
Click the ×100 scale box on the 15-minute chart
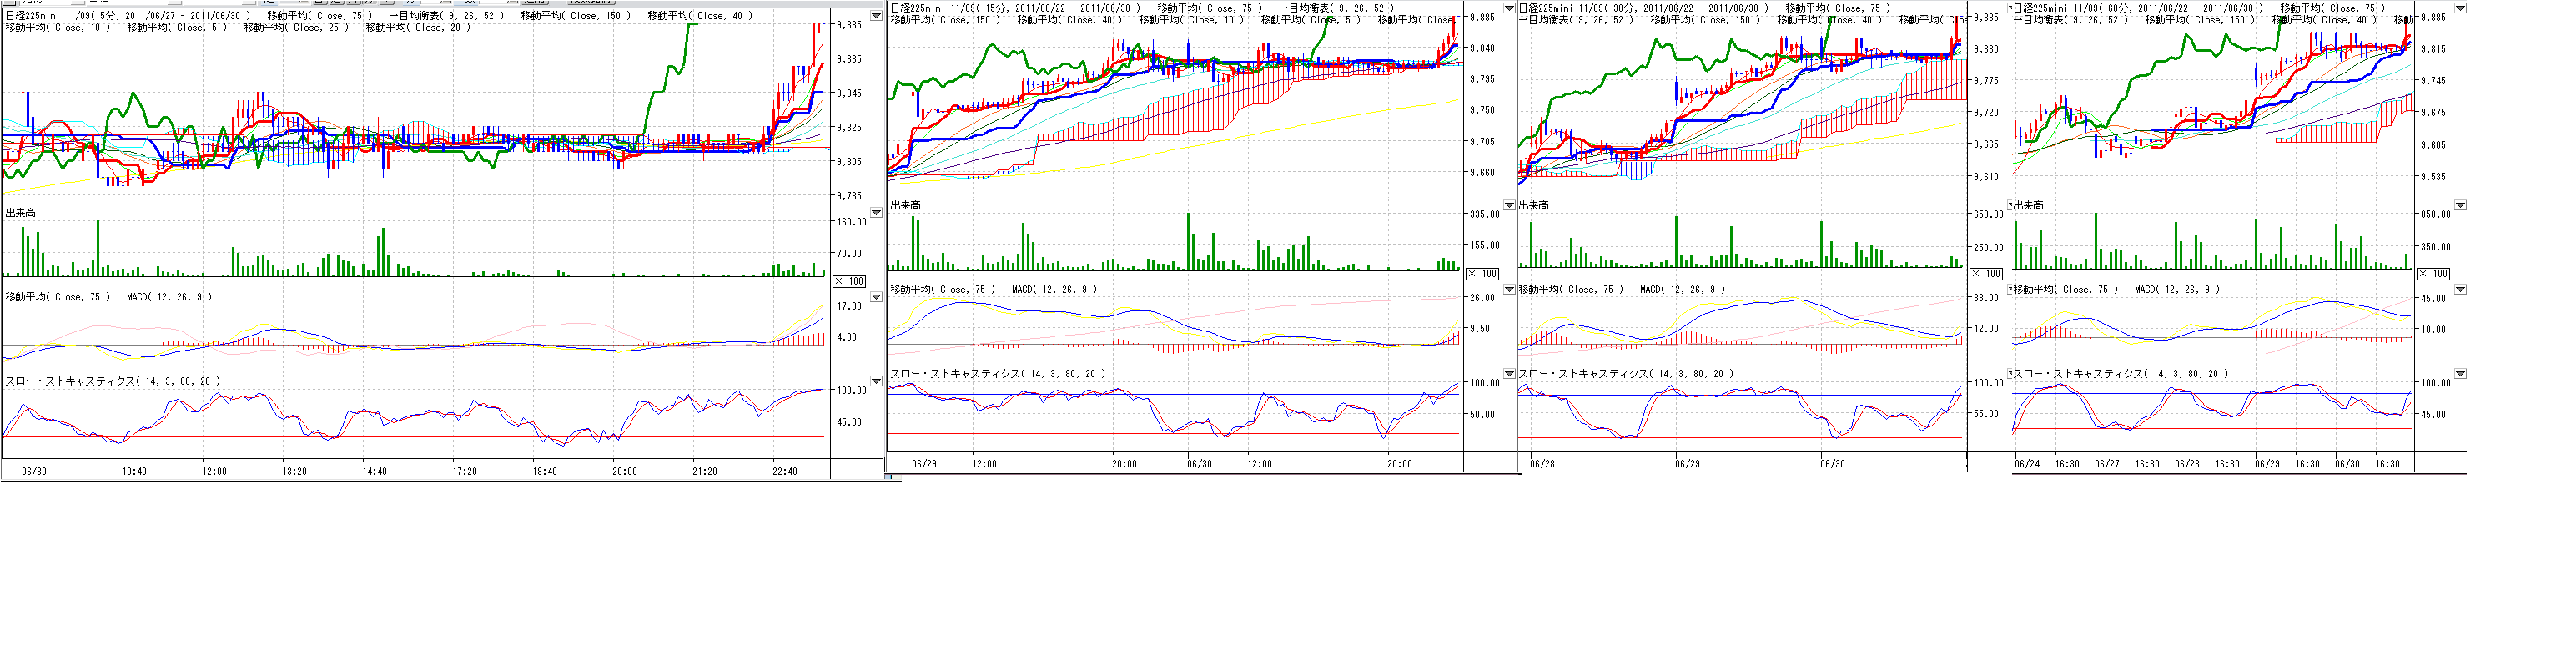pyautogui.click(x=1482, y=274)
